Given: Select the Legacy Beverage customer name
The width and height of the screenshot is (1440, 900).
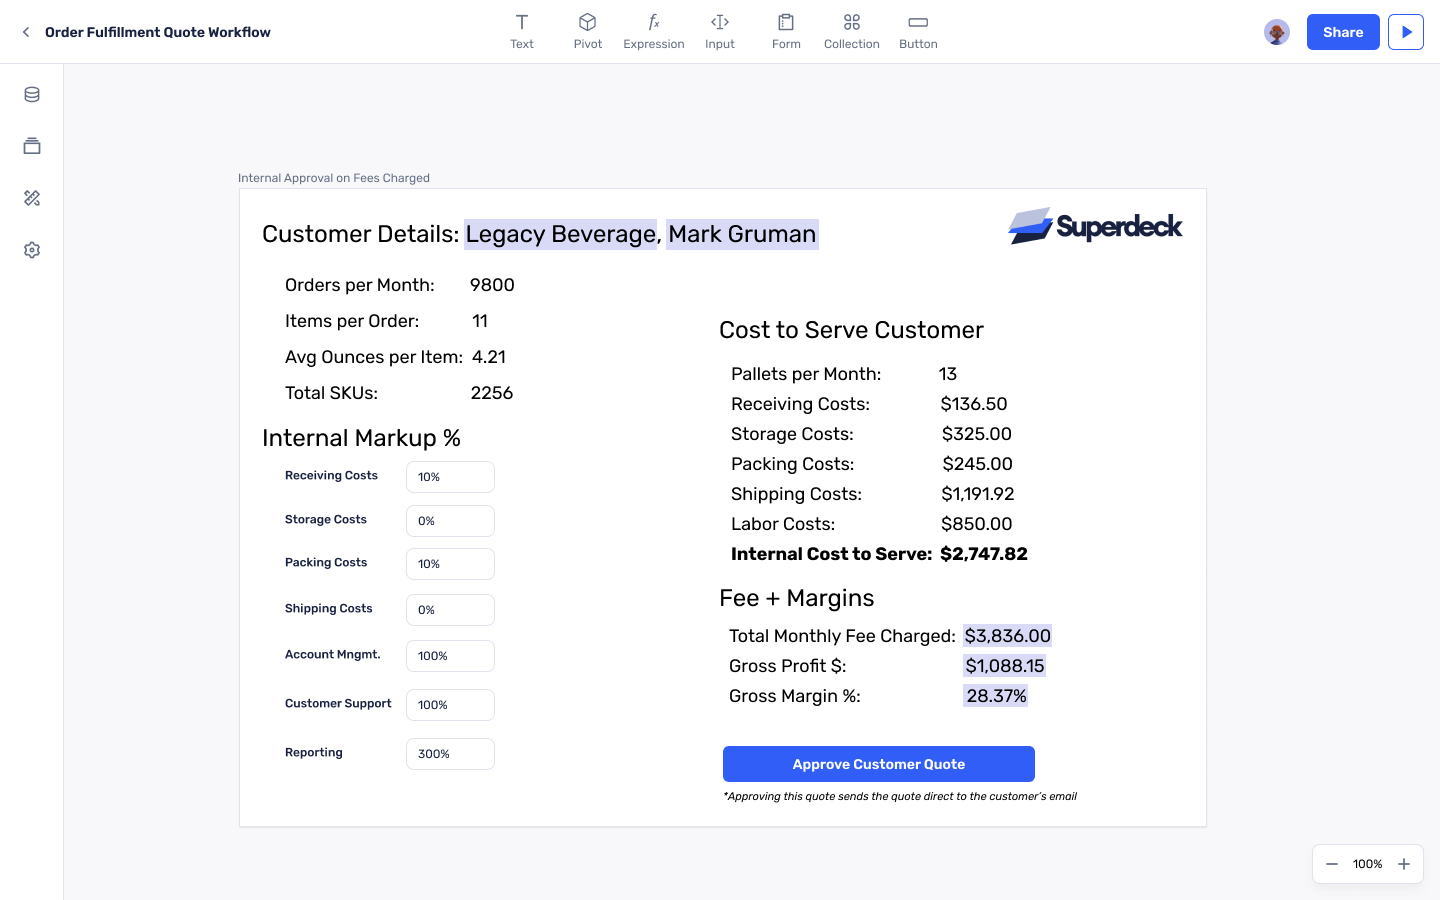Looking at the screenshot, I should pyautogui.click(x=561, y=234).
